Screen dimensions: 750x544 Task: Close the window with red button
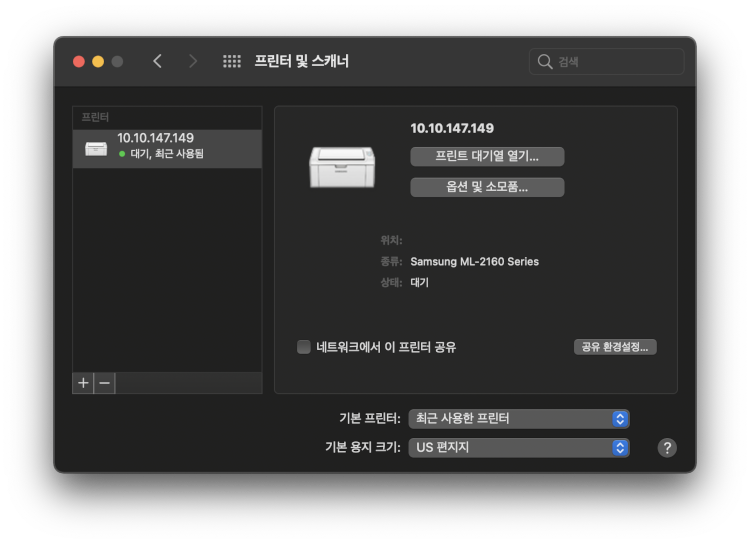click(79, 62)
